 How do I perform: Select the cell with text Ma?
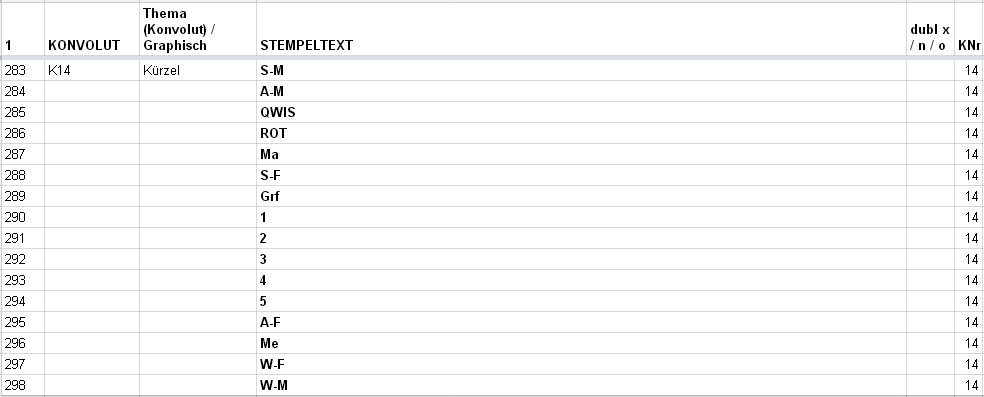coord(581,154)
